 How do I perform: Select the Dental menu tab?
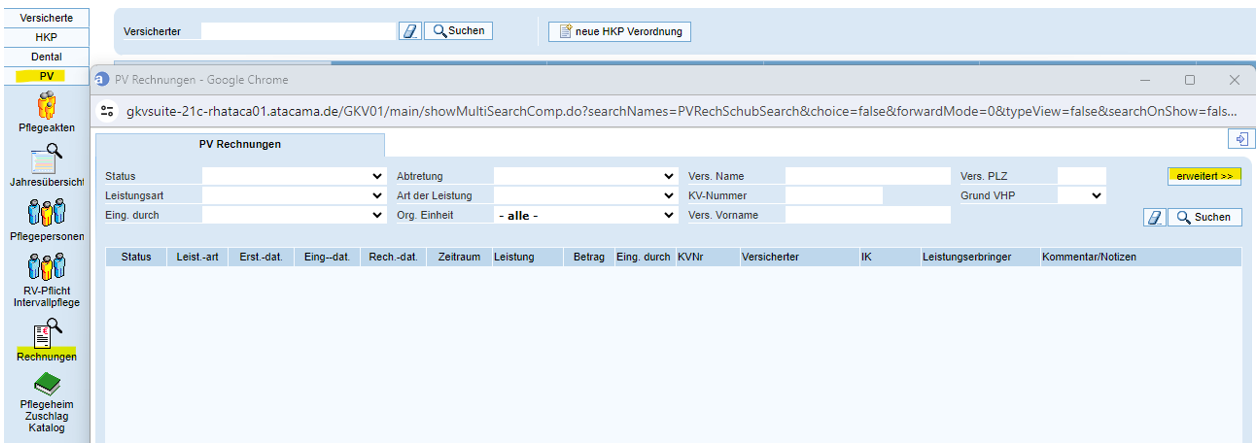[x=46, y=57]
